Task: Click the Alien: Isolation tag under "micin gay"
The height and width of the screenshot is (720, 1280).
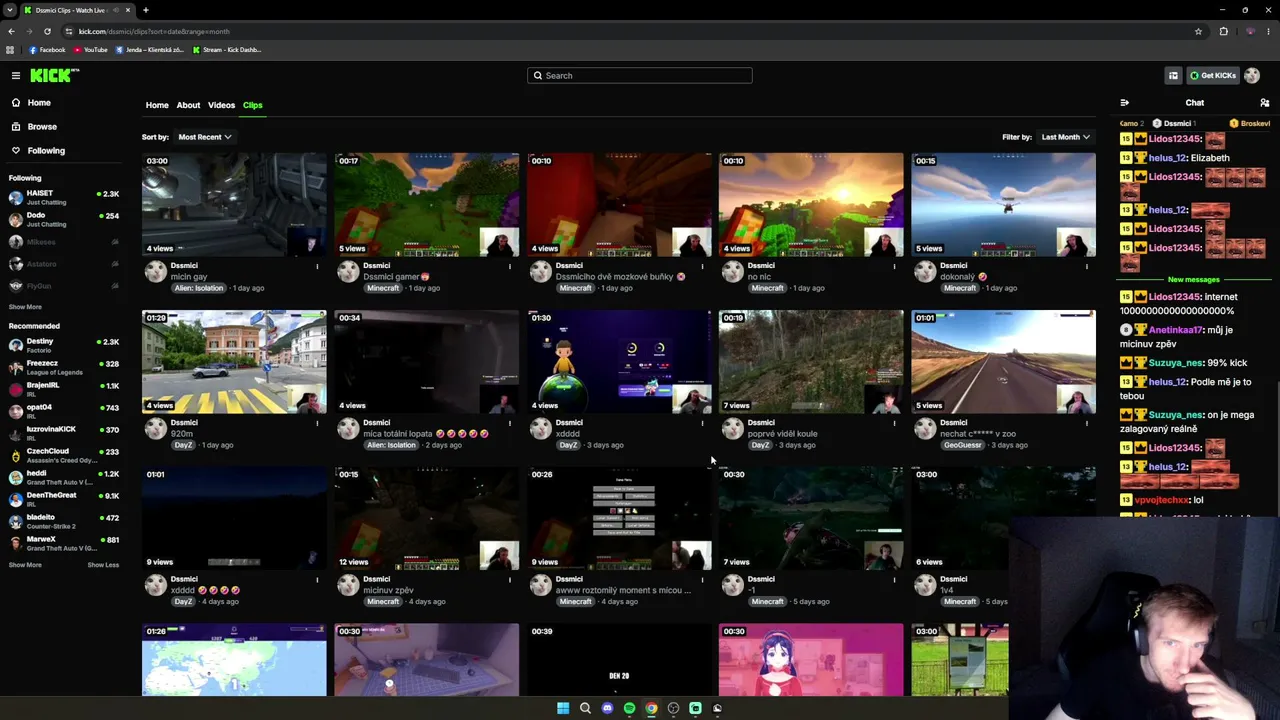Action: (197, 288)
